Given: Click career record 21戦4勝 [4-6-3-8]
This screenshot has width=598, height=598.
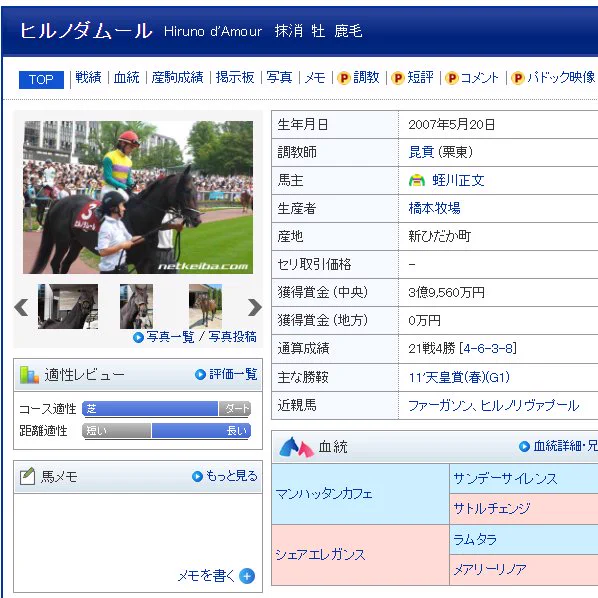Looking at the screenshot, I should pos(462,348).
